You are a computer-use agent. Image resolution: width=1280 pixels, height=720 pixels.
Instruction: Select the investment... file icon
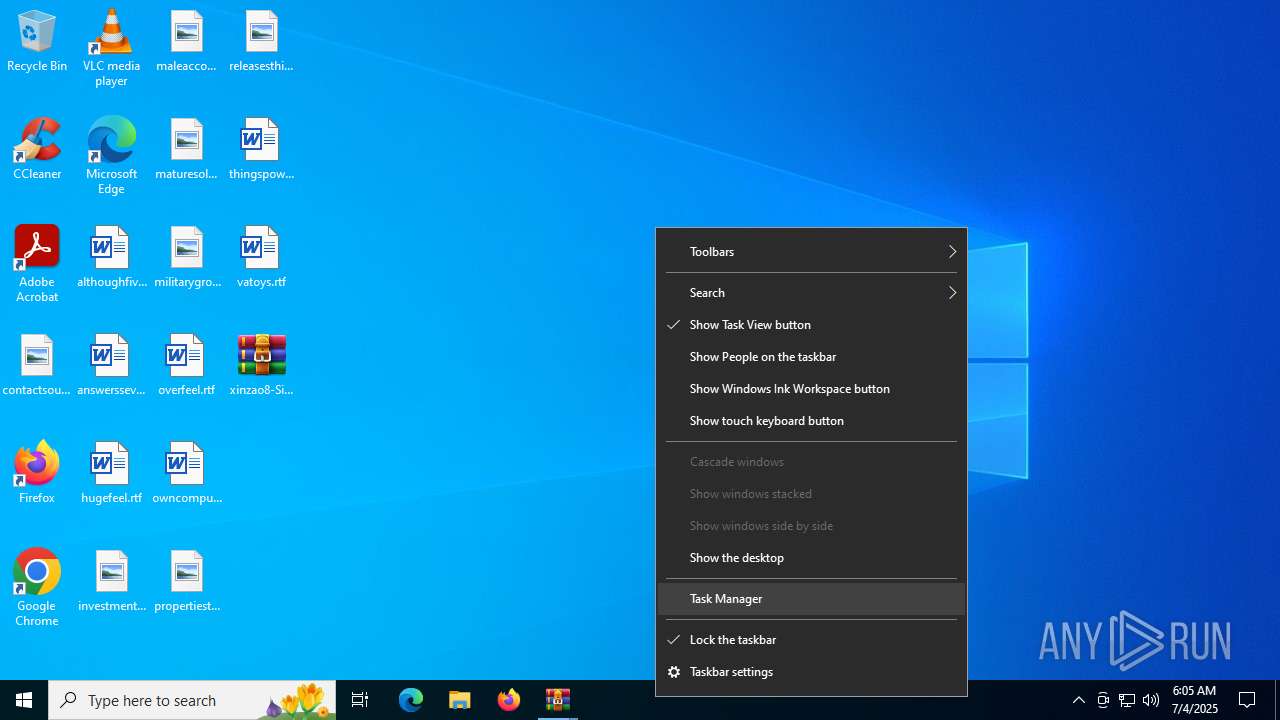pos(111,582)
